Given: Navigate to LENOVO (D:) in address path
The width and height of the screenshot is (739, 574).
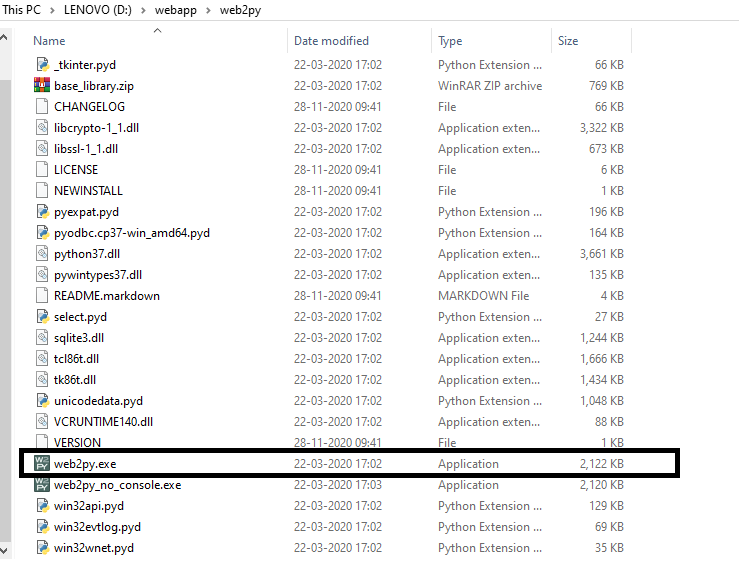Looking at the screenshot, I should coord(100,9).
